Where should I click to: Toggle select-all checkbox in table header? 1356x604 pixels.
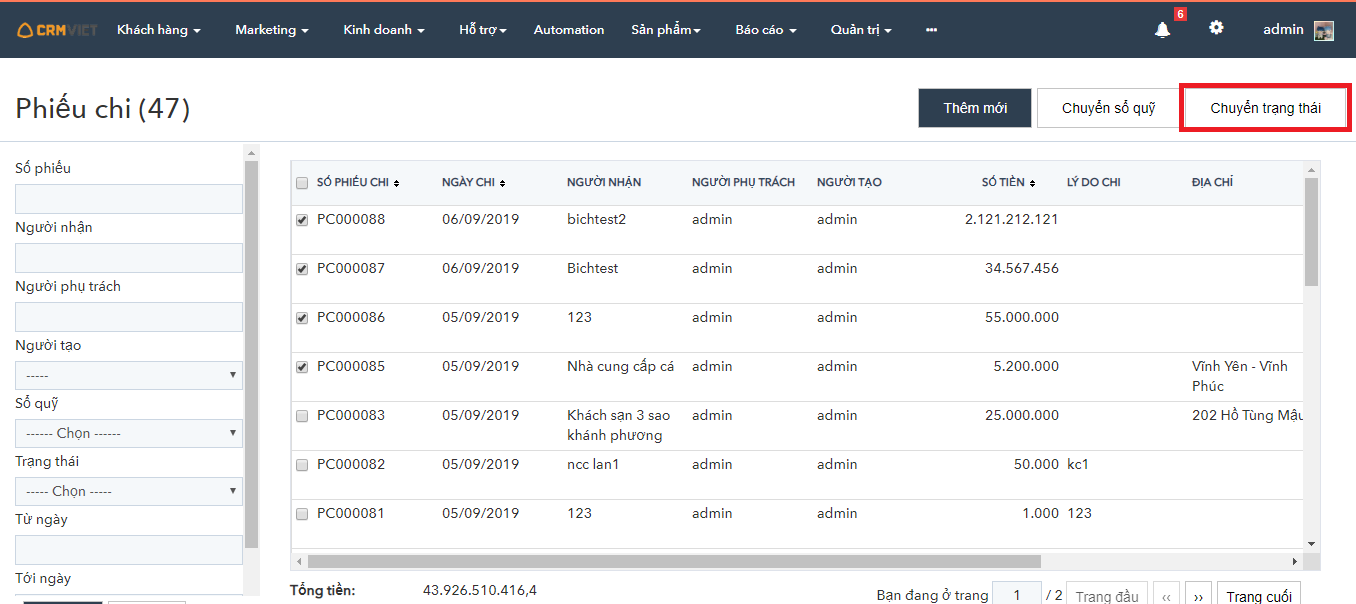[x=302, y=183]
